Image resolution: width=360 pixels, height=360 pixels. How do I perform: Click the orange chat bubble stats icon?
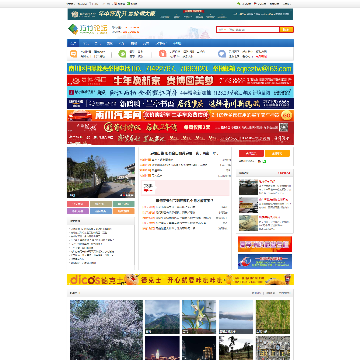point(74,54)
